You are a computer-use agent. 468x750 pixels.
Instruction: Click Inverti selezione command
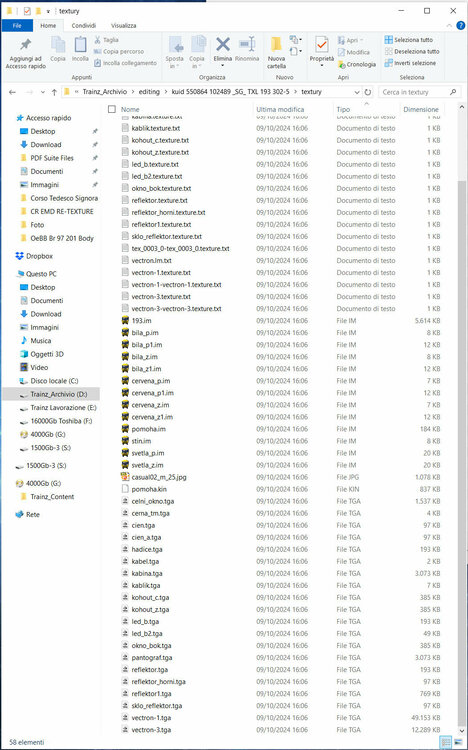(x=410, y=63)
